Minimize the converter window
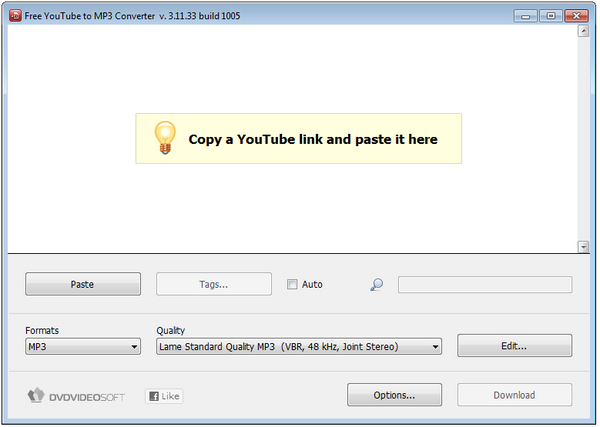600x427 pixels. [525, 16]
